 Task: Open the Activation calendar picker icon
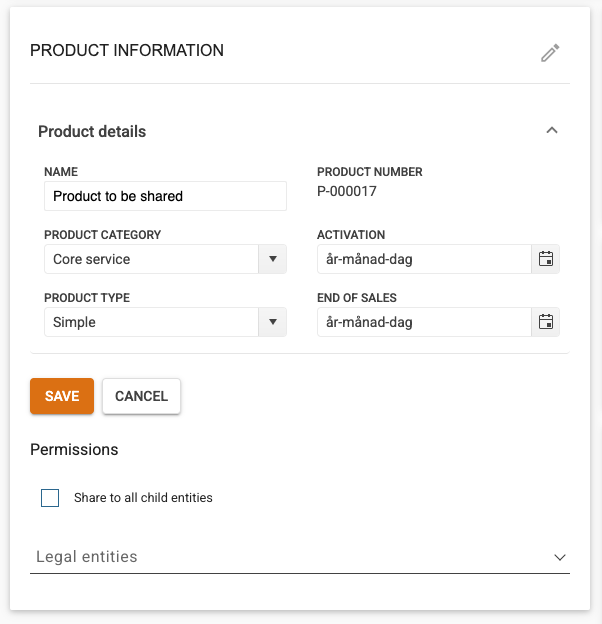[546, 259]
